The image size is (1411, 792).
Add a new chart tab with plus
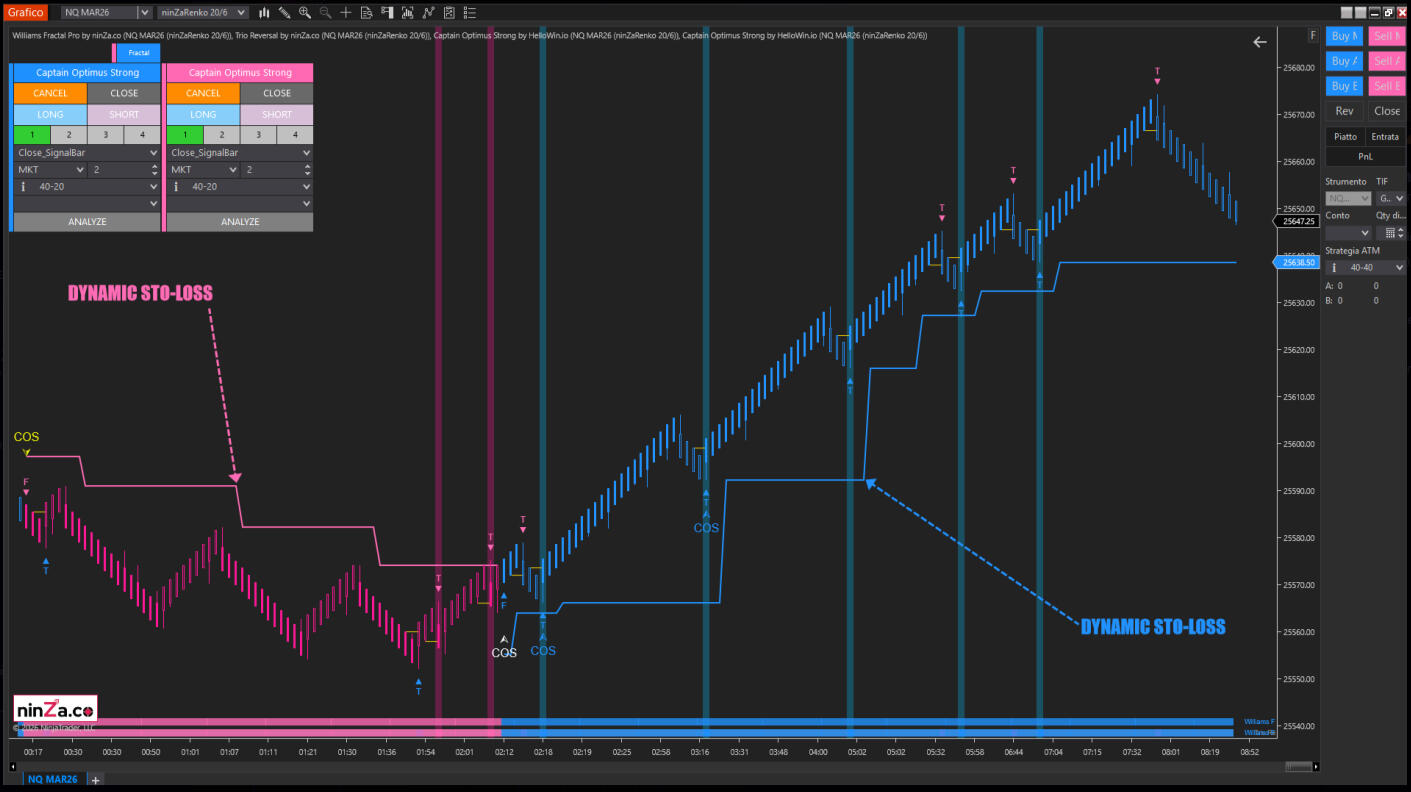pyautogui.click(x=96, y=779)
